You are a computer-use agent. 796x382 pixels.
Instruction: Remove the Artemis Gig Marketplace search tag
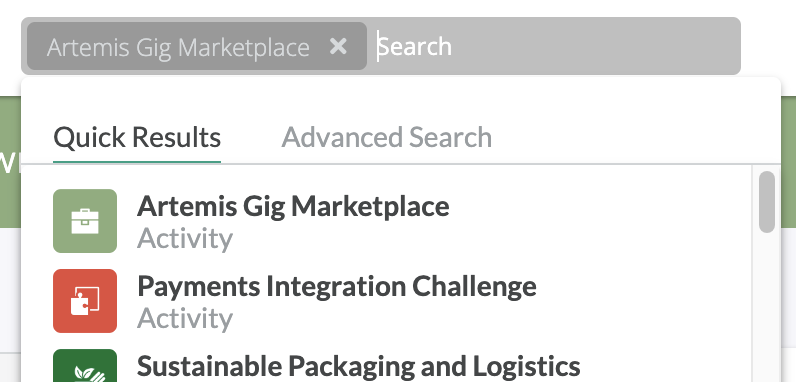pyautogui.click(x=338, y=47)
